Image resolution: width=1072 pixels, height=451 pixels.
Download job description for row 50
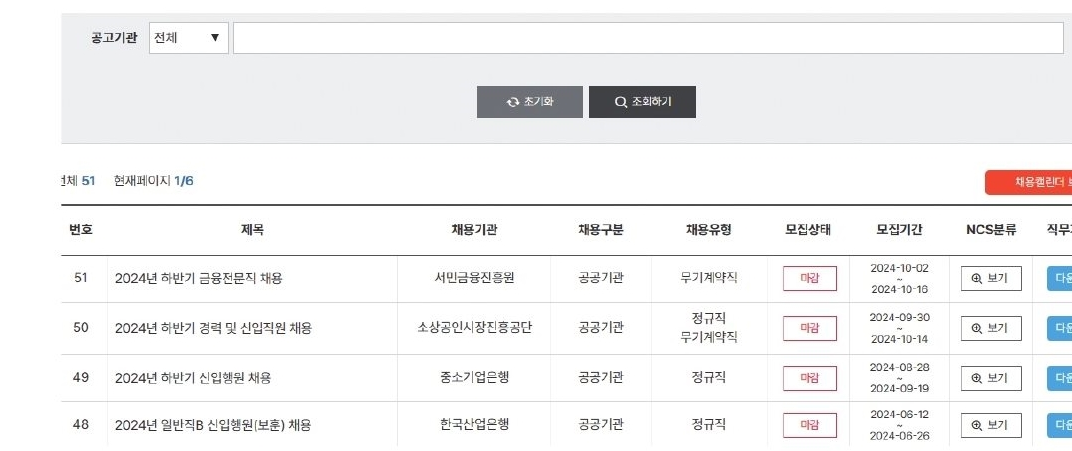(1060, 328)
